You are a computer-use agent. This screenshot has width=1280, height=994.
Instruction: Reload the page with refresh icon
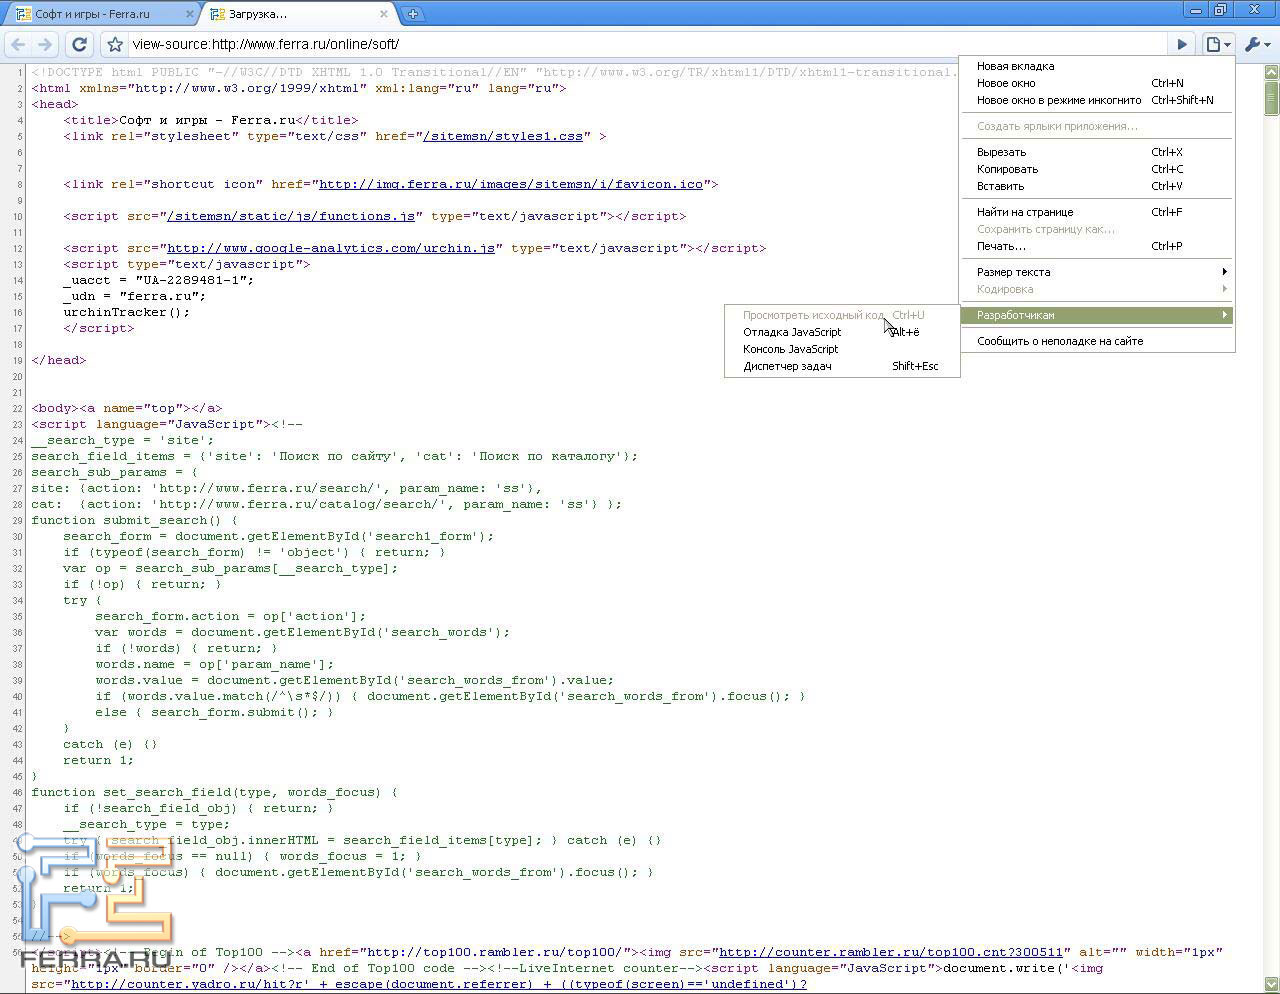(x=80, y=44)
